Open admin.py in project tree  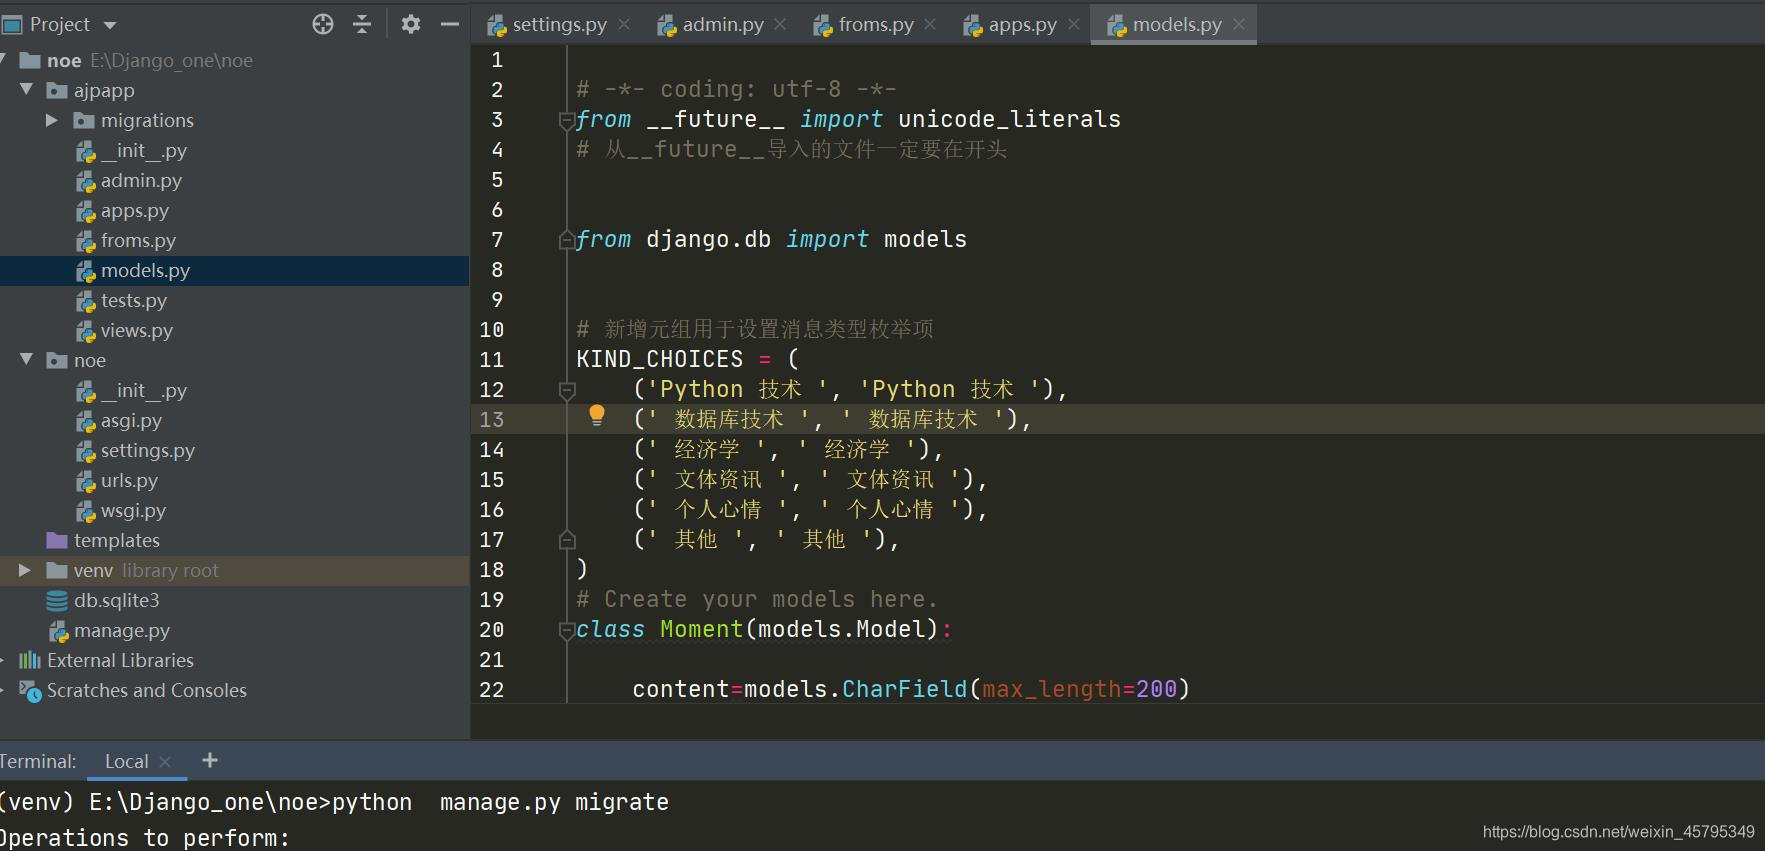pyautogui.click(x=129, y=180)
